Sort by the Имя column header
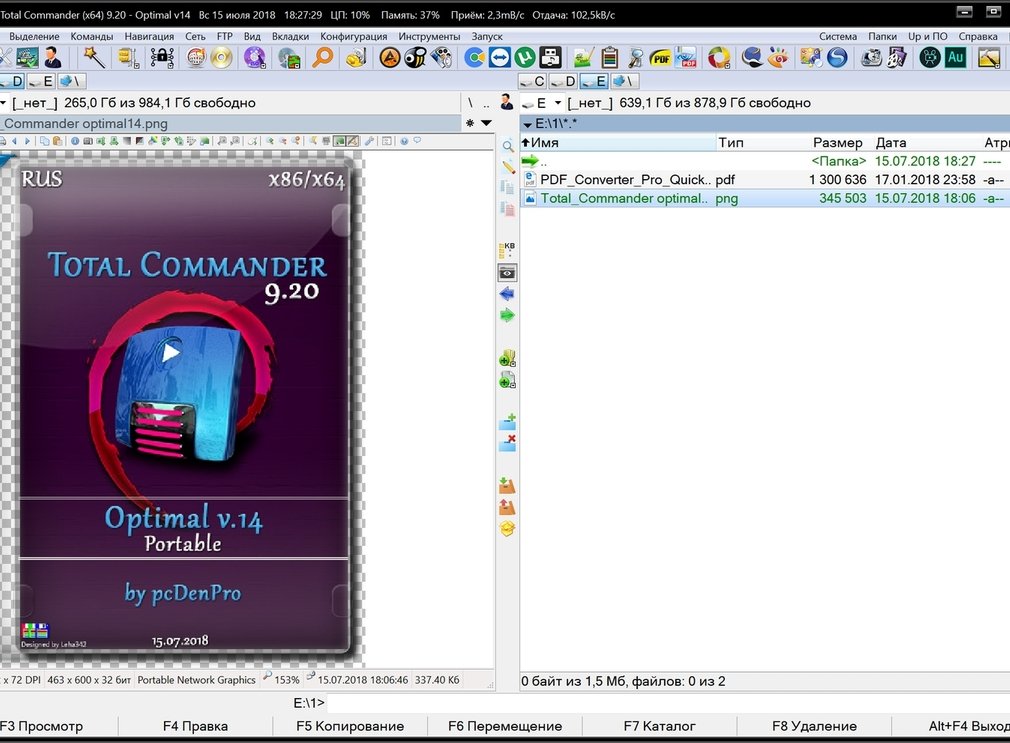The height and width of the screenshot is (743, 1010). point(618,142)
